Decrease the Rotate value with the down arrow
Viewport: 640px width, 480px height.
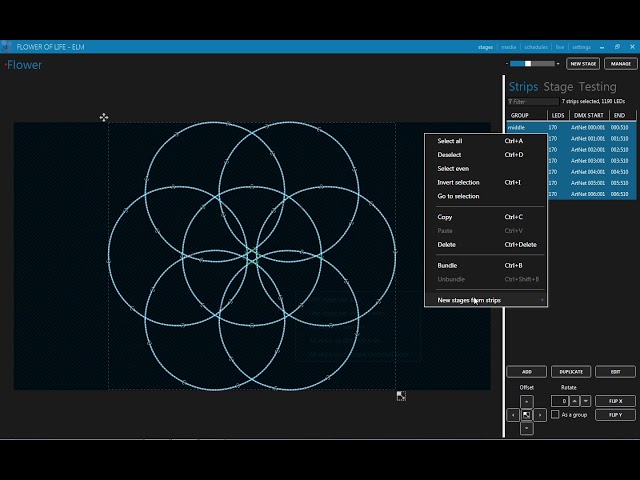586,401
